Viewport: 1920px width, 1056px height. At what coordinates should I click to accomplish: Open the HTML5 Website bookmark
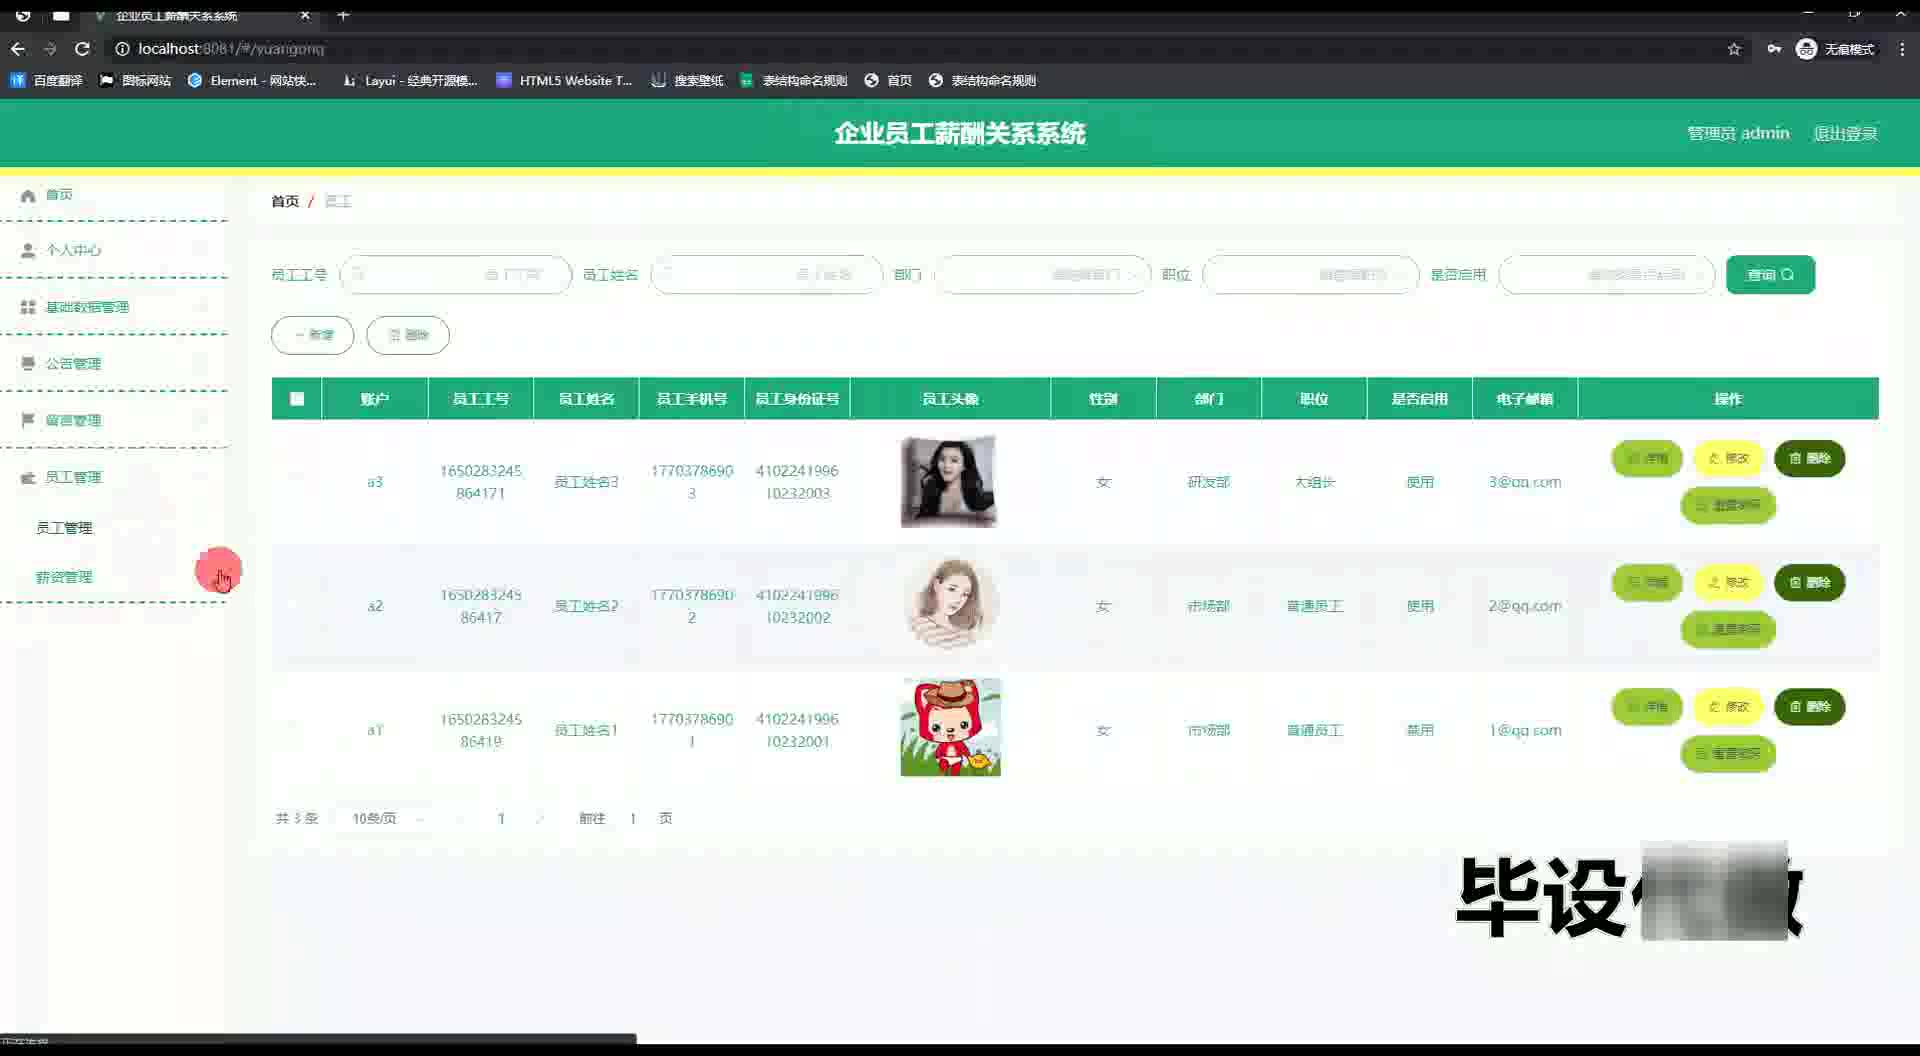pos(565,81)
